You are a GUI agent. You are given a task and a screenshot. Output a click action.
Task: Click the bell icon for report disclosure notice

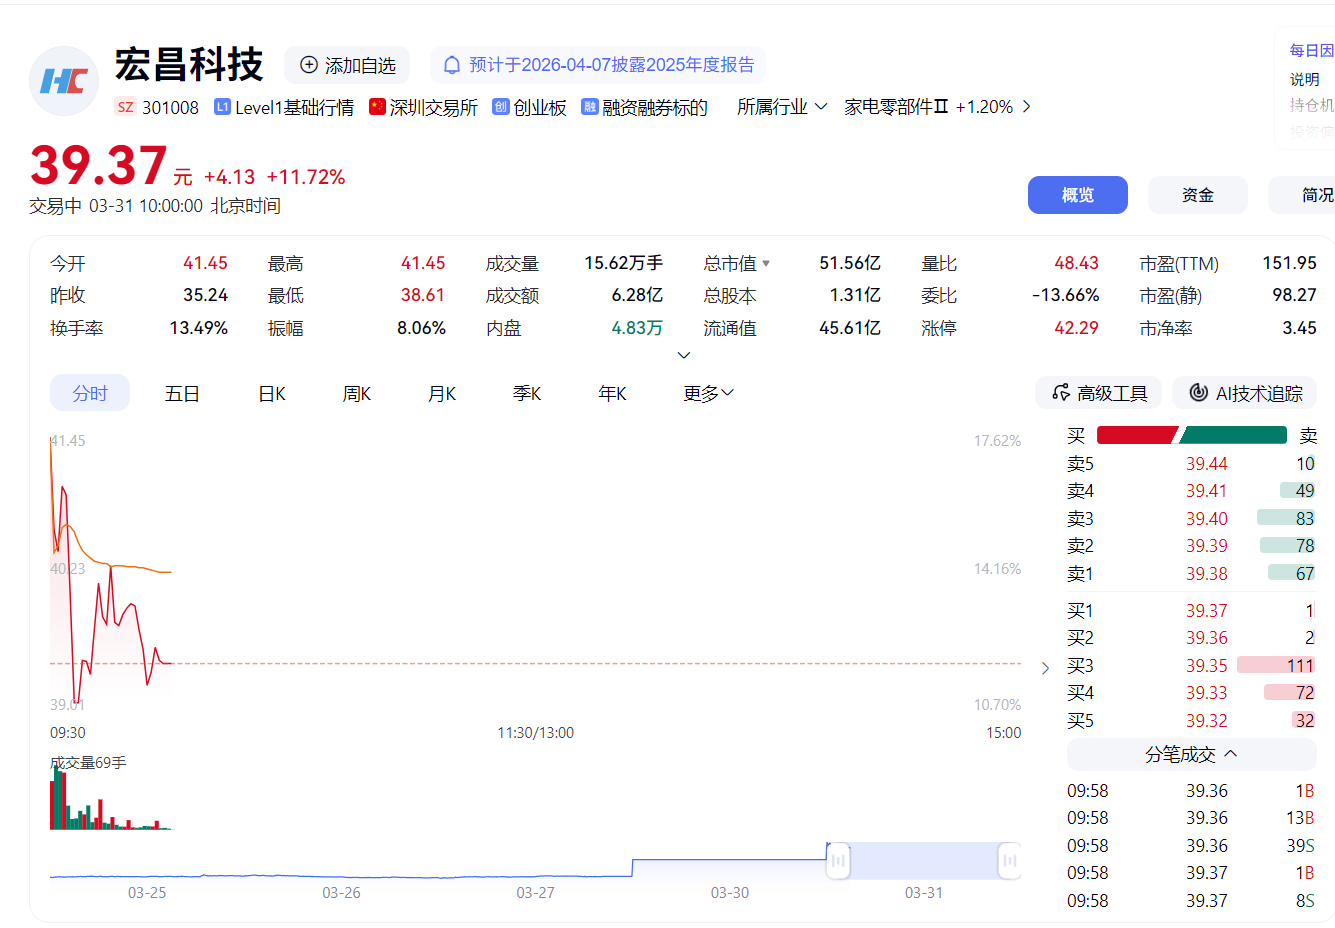452,65
